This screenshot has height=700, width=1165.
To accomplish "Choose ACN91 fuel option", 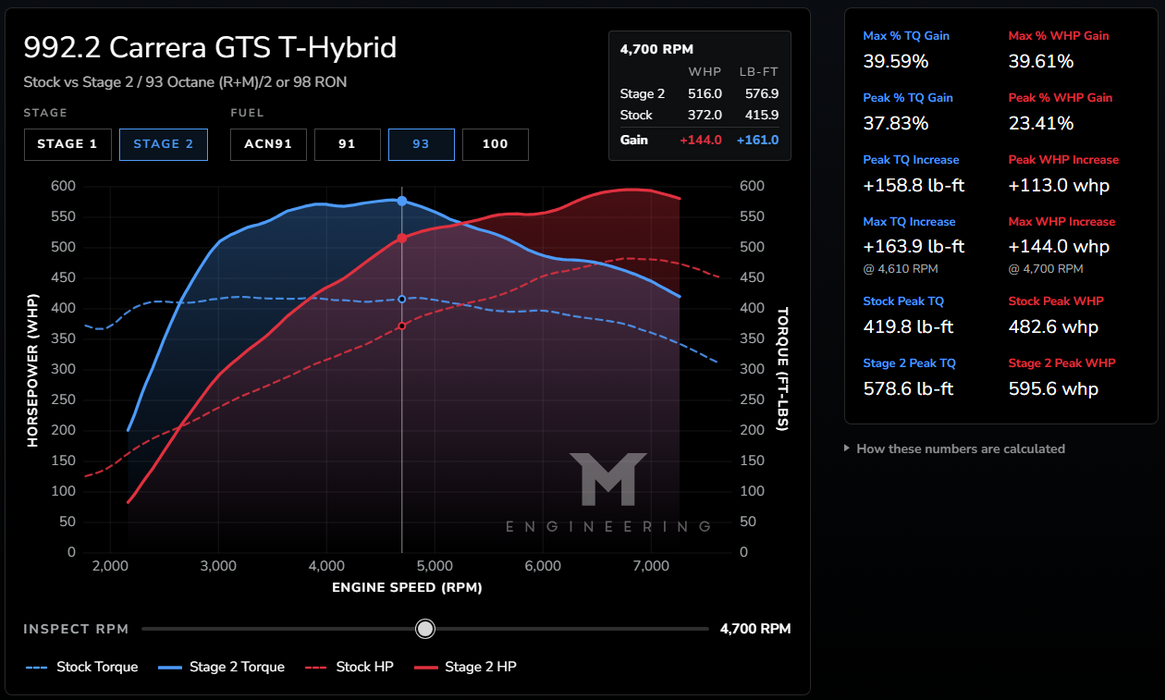I will pos(268,144).
